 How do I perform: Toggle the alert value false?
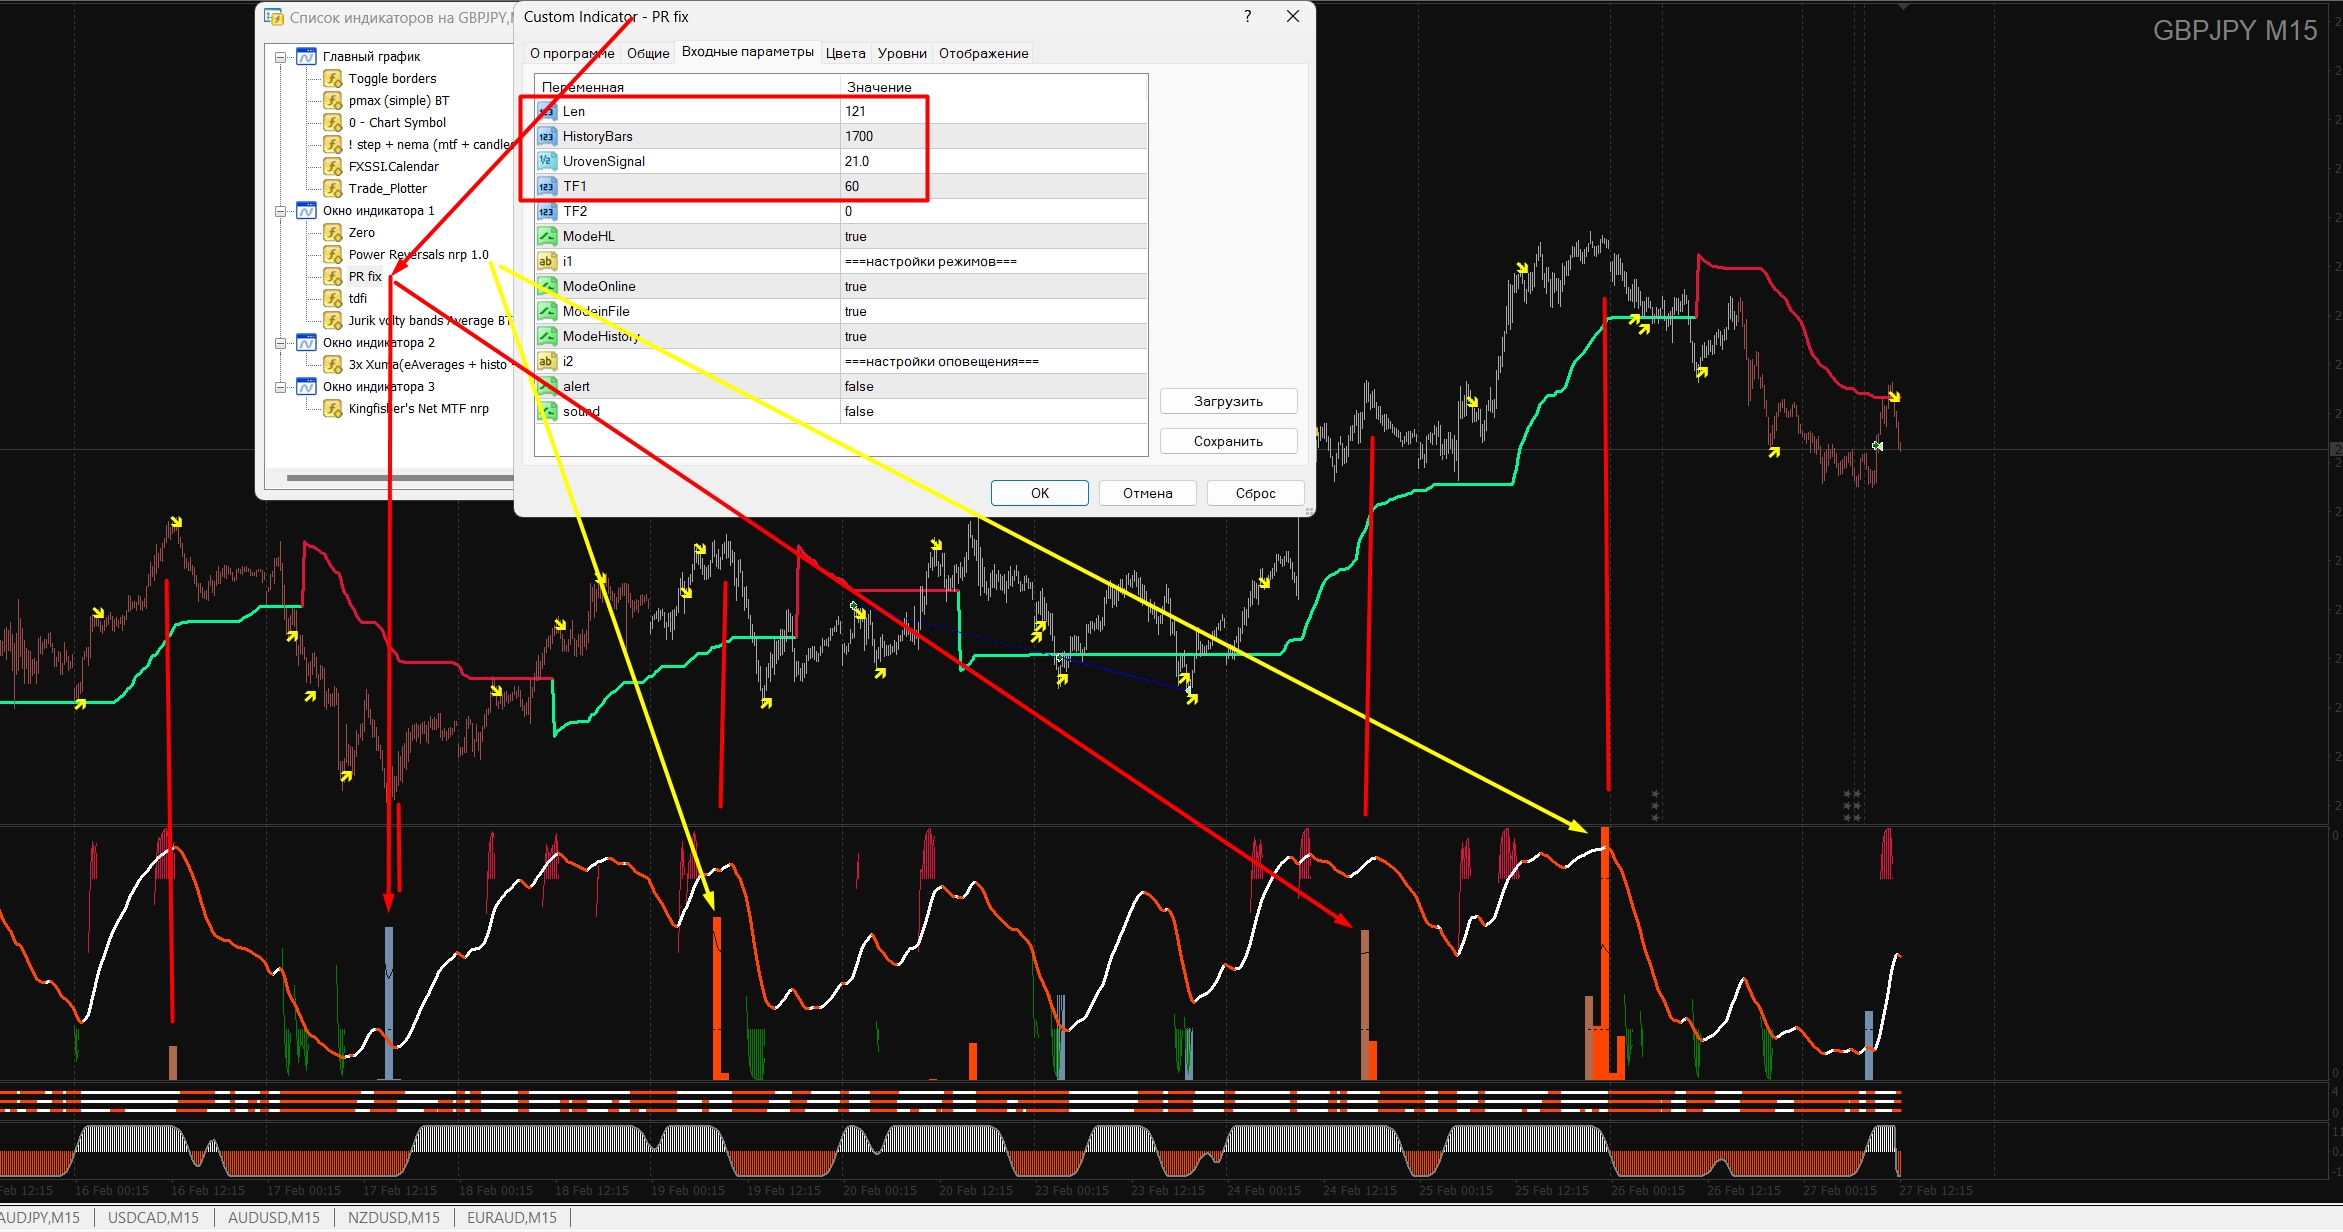(x=994, y=387)
